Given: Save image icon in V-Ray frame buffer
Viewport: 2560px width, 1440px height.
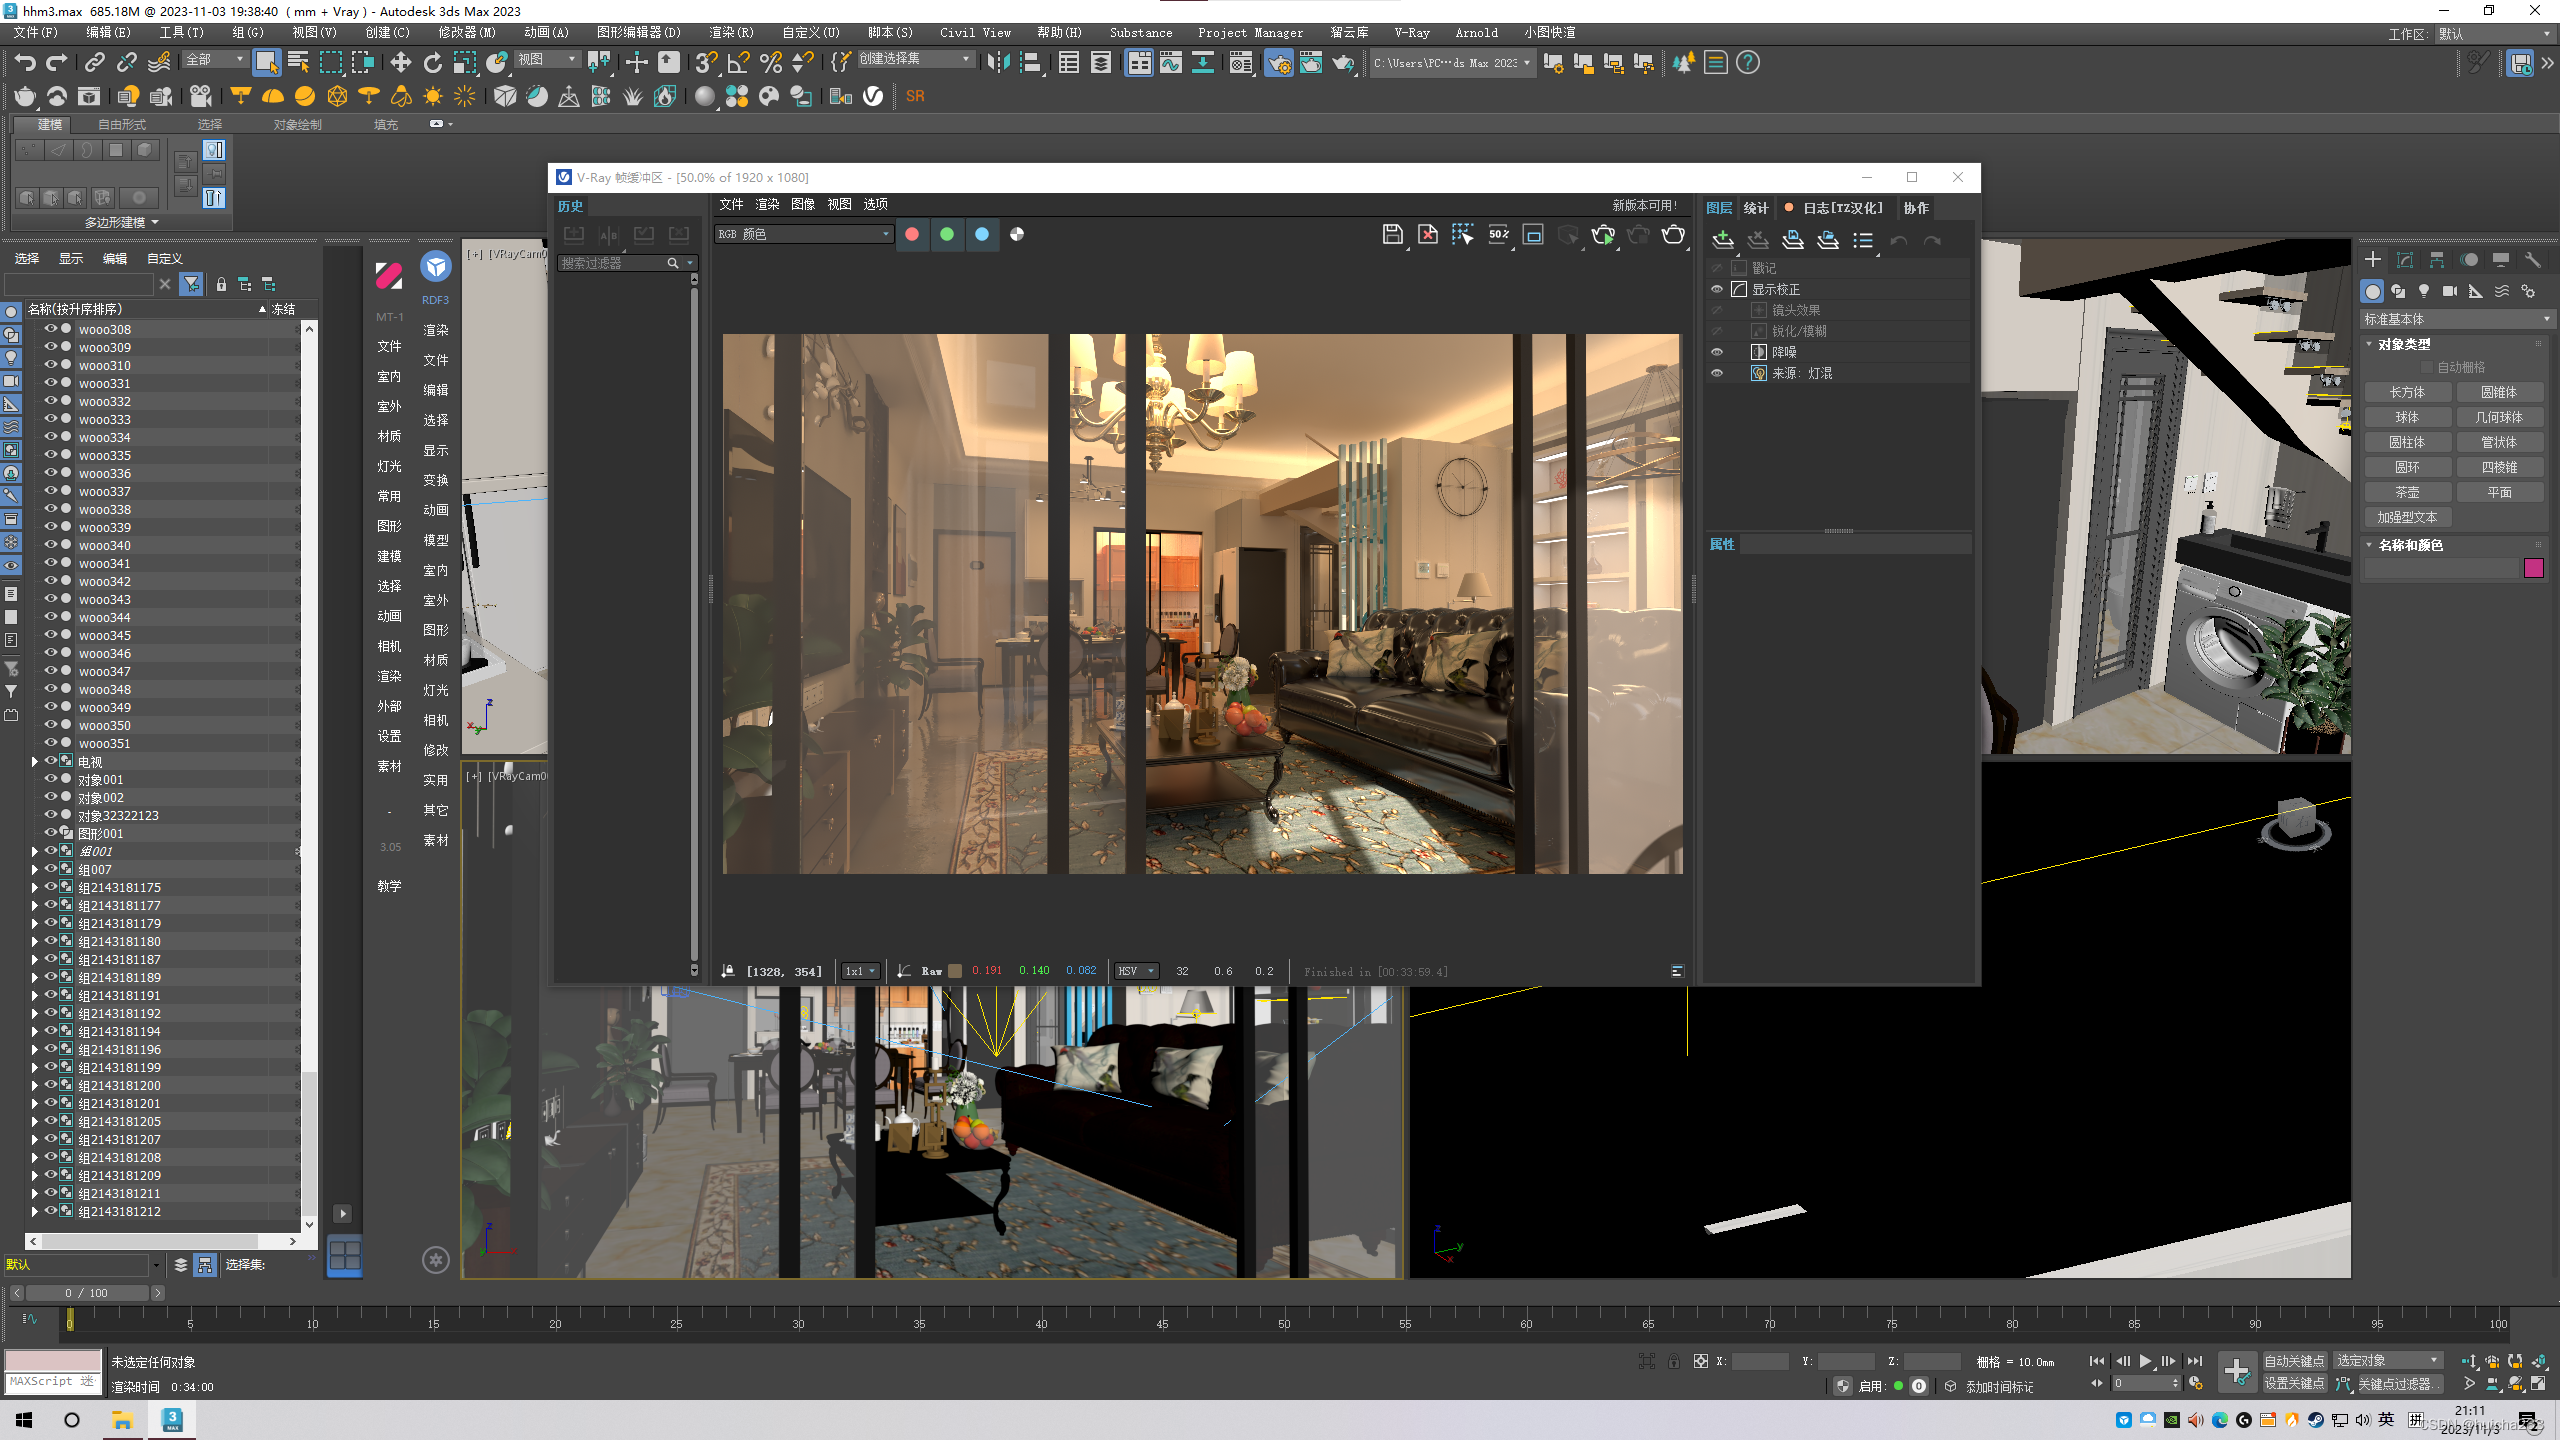Looking at the screenshot, I should pos(1392,234).
